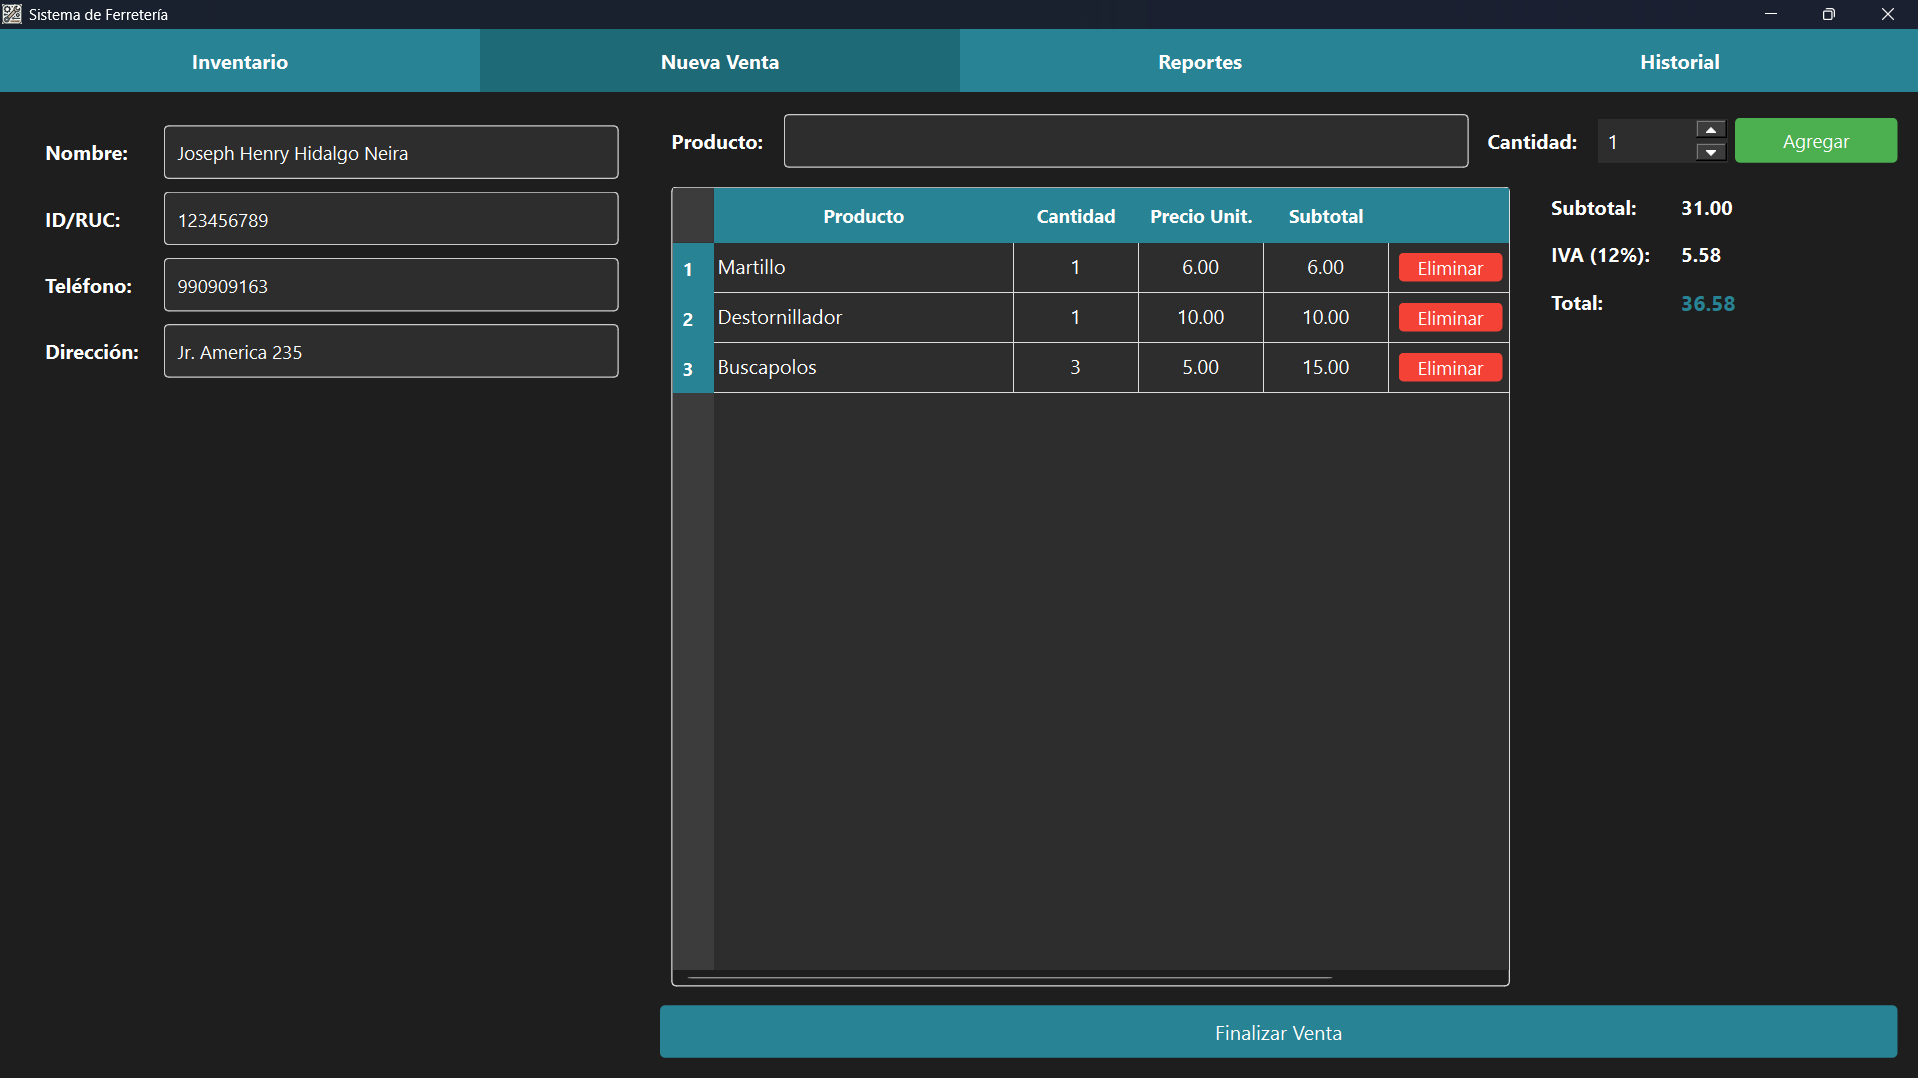1918x1078 pixels.
Task: Remove Martillo with its Eliminar button
Action: point(1449,268)
